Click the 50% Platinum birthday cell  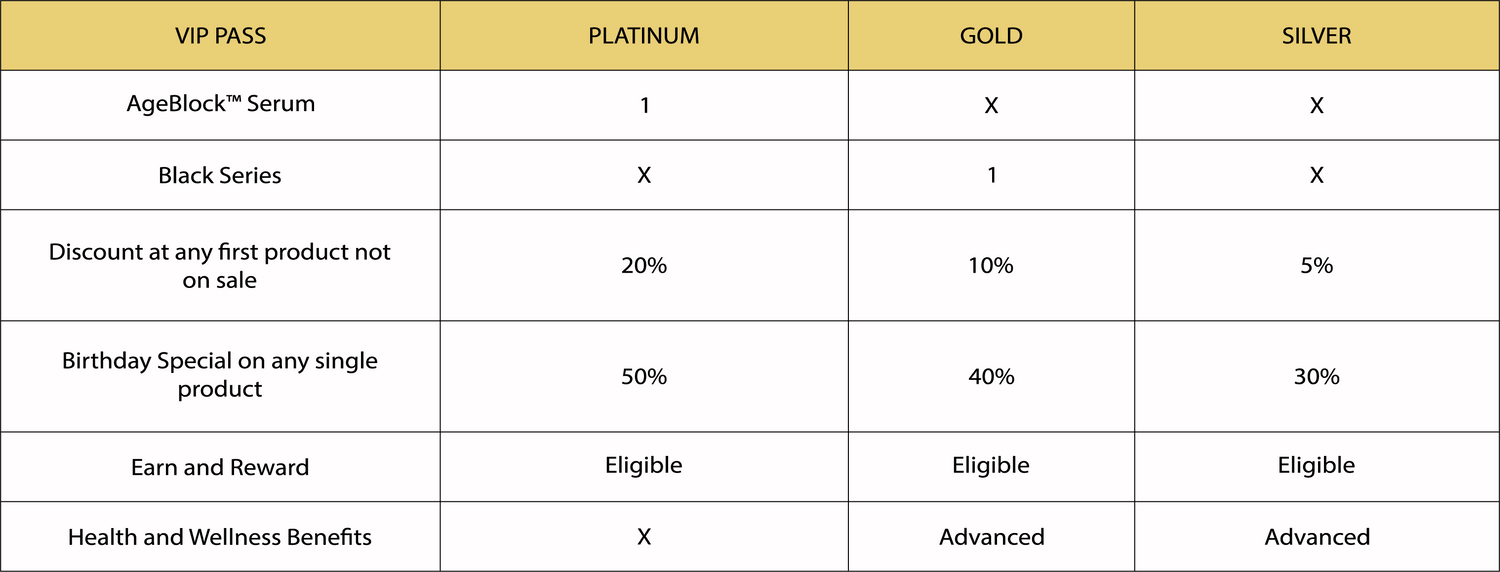pos(644,376)
